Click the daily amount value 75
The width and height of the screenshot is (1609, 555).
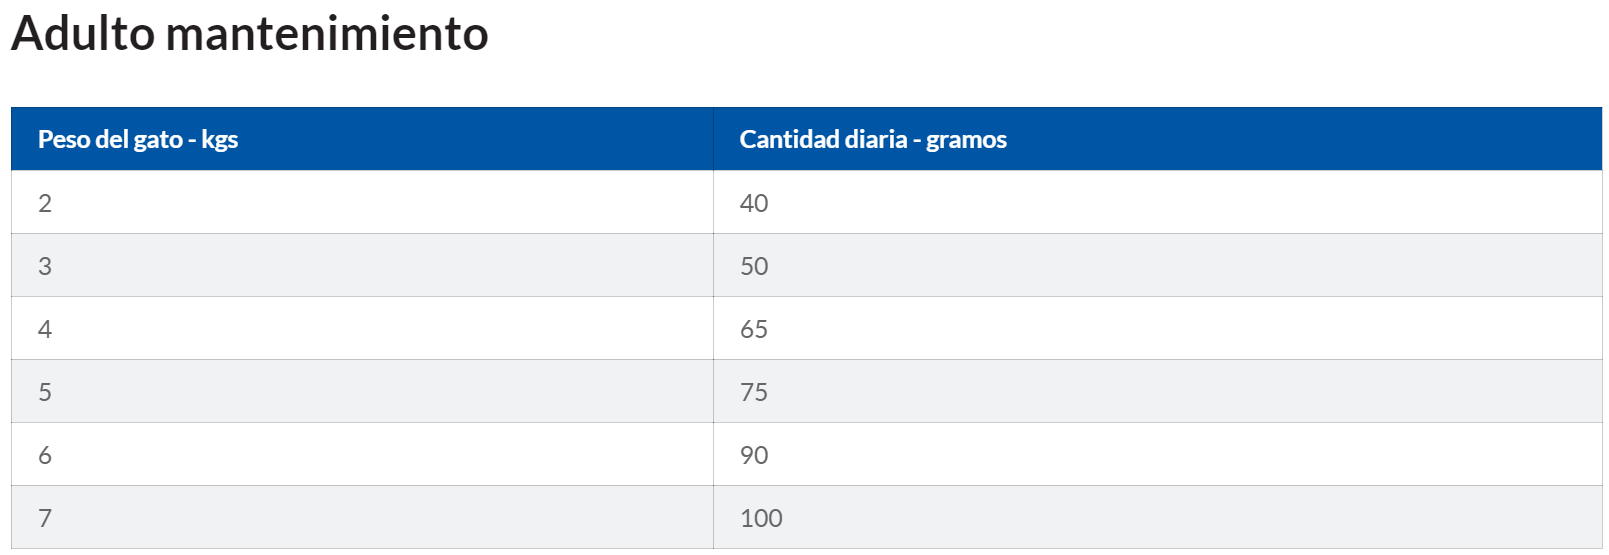point(754,392)
